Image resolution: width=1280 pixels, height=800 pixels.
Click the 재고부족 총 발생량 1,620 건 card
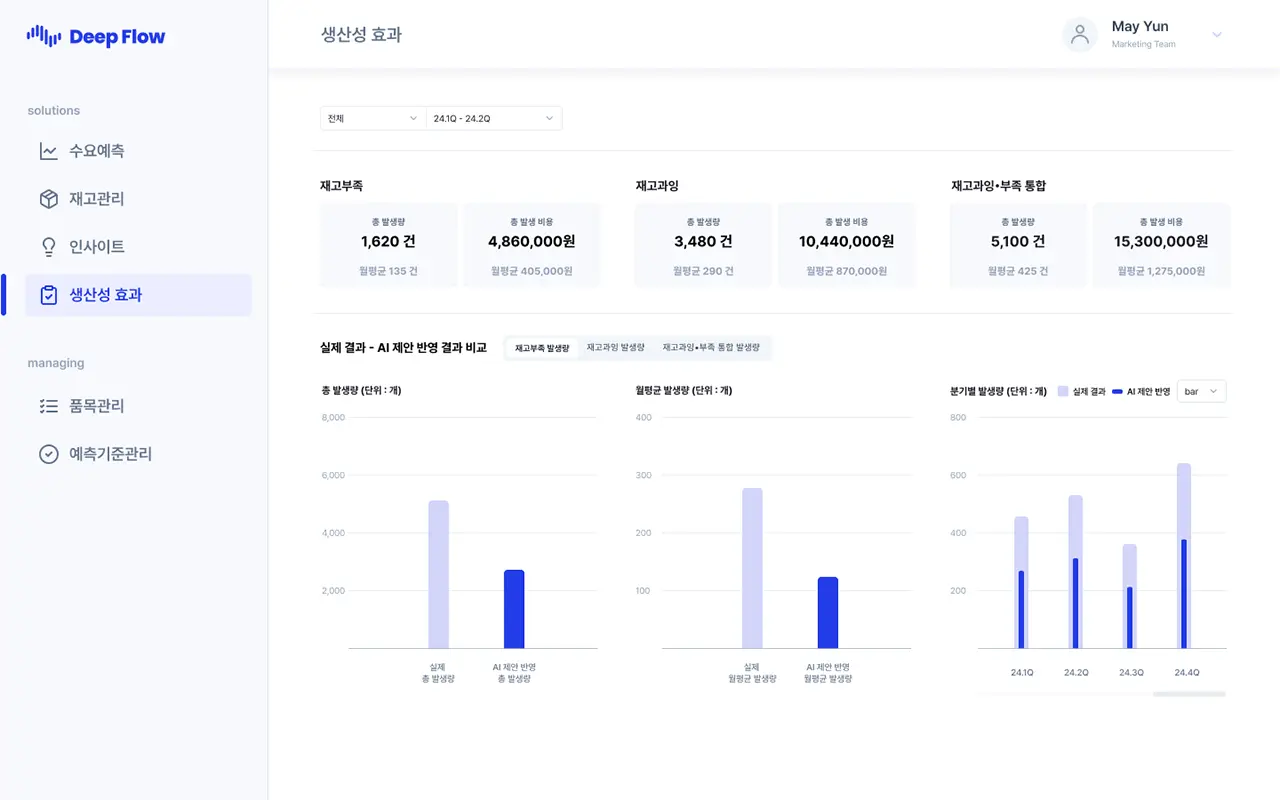pyautogui.click(x=389, y=245)
